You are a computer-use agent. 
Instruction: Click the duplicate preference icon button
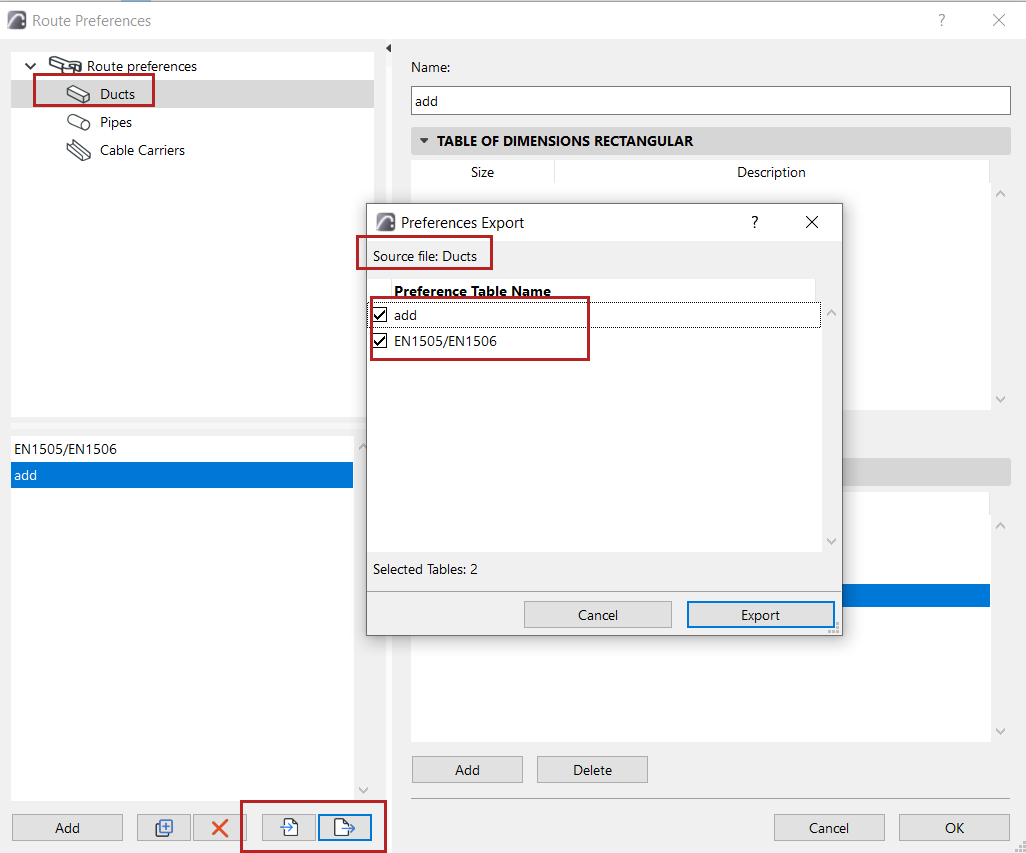click(x=164, y=828)
